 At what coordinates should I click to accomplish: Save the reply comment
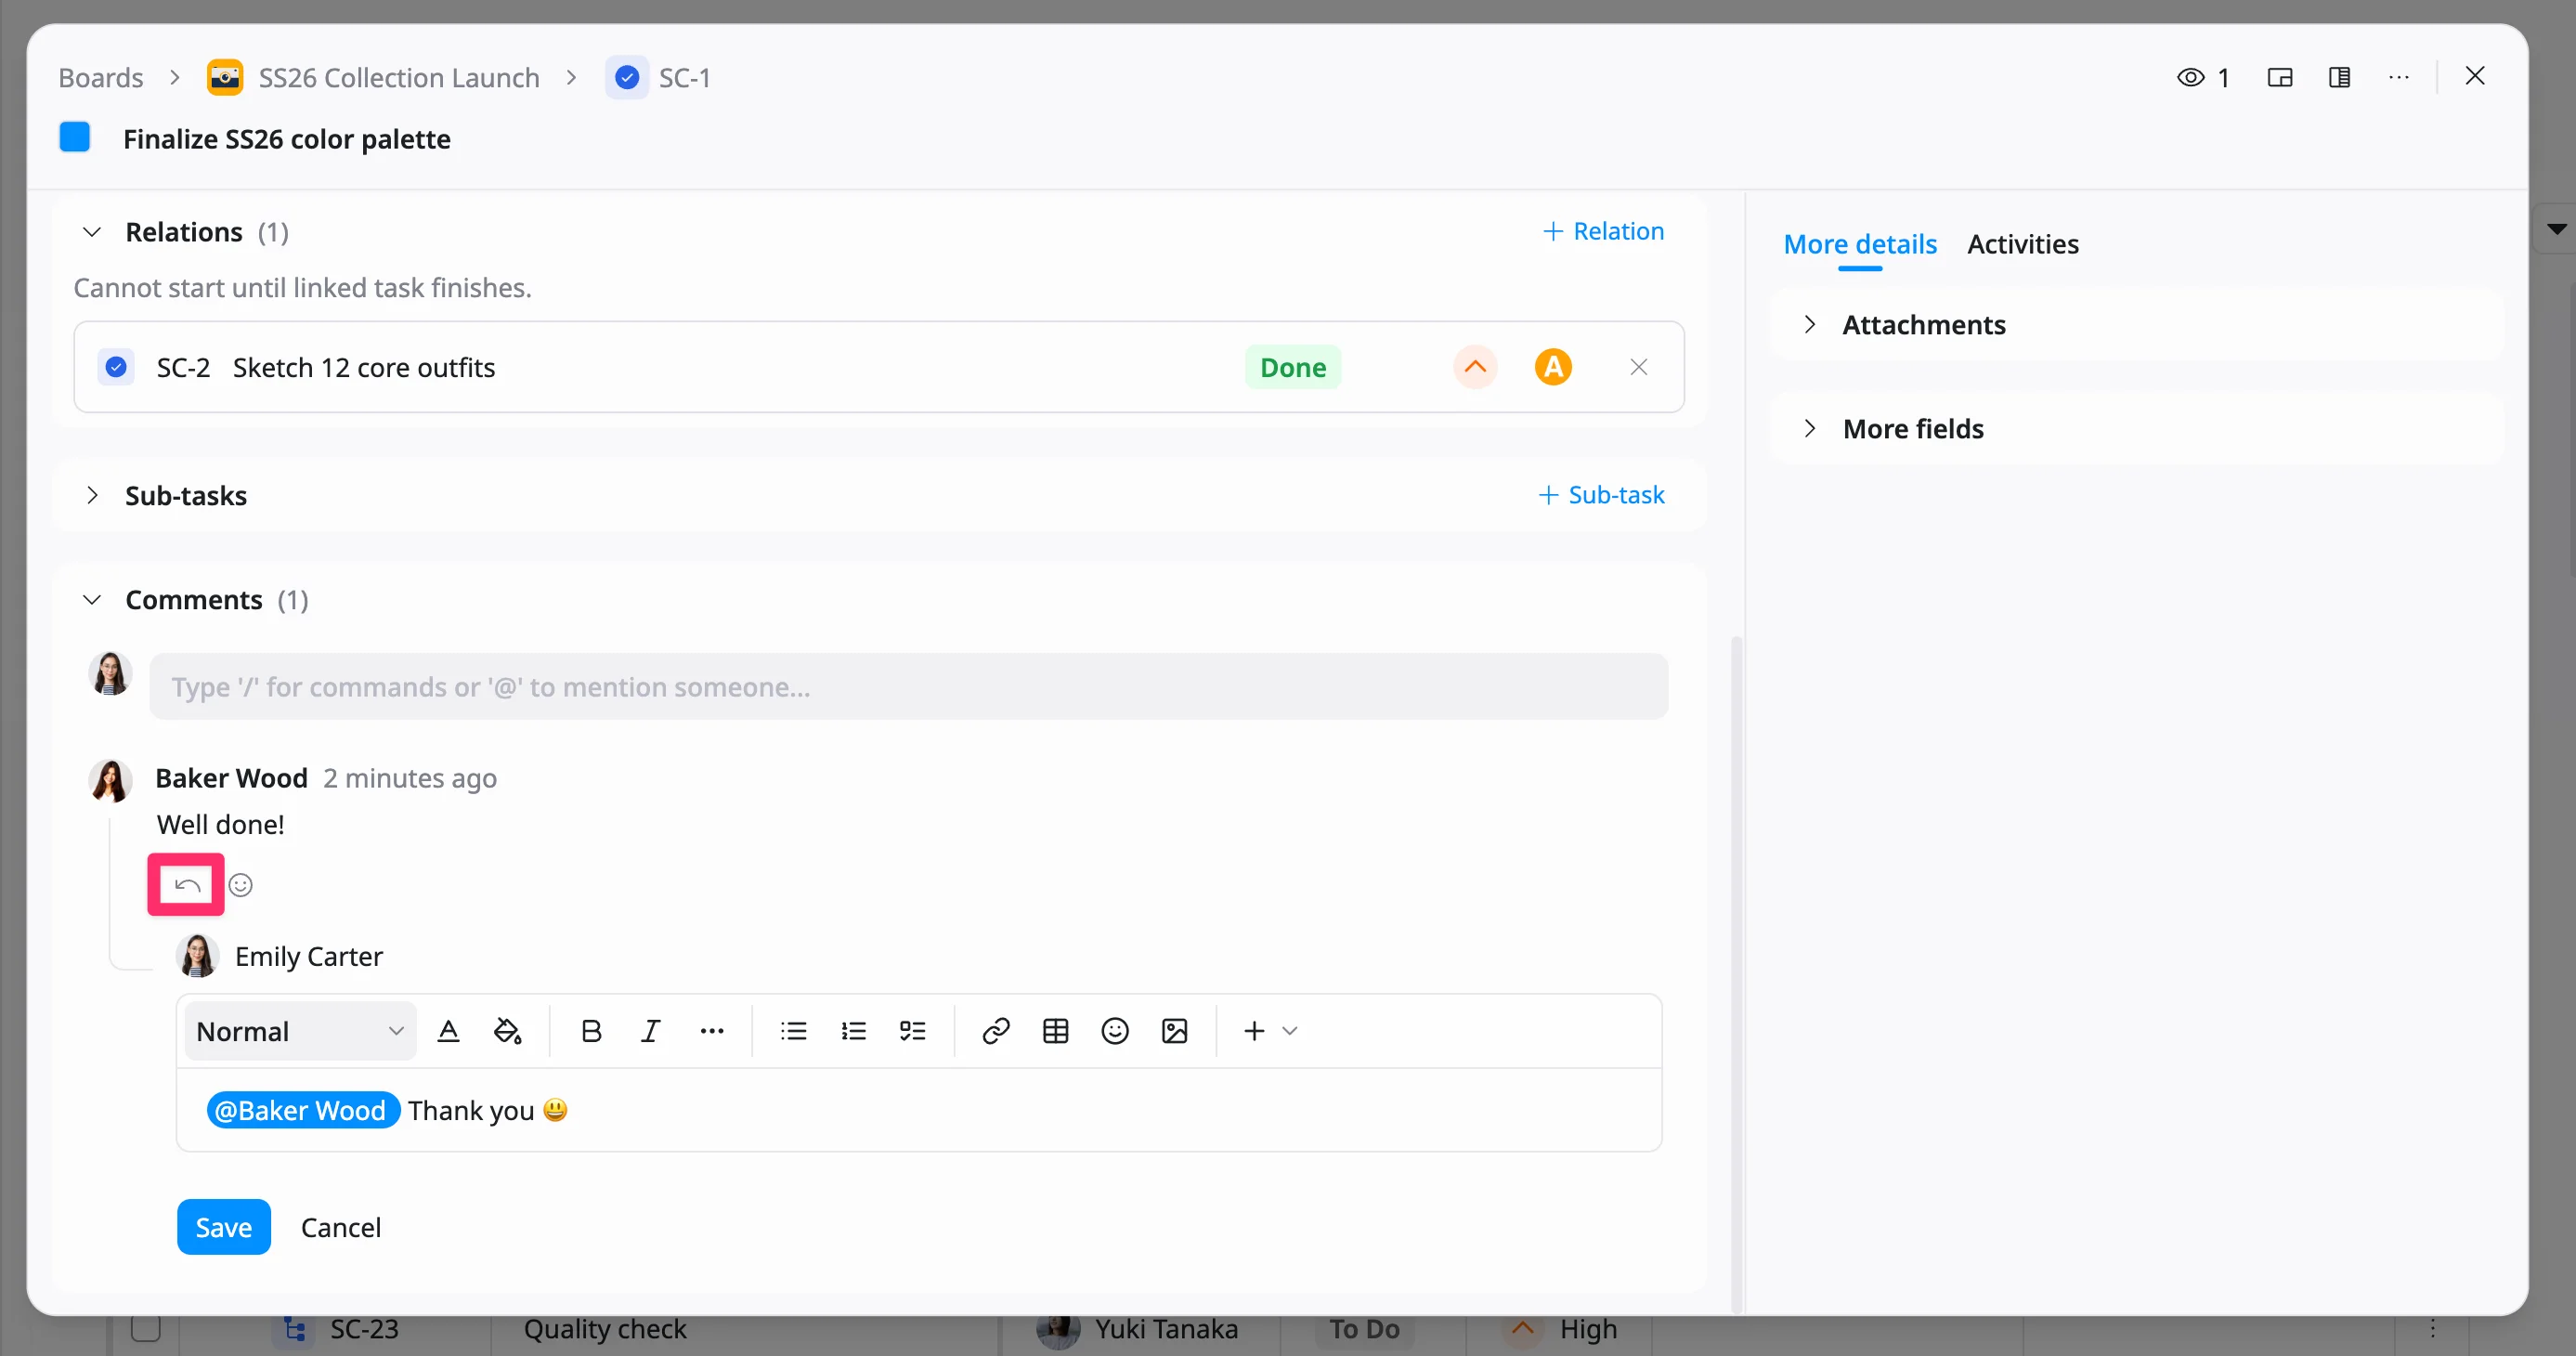pos(224,1227)
